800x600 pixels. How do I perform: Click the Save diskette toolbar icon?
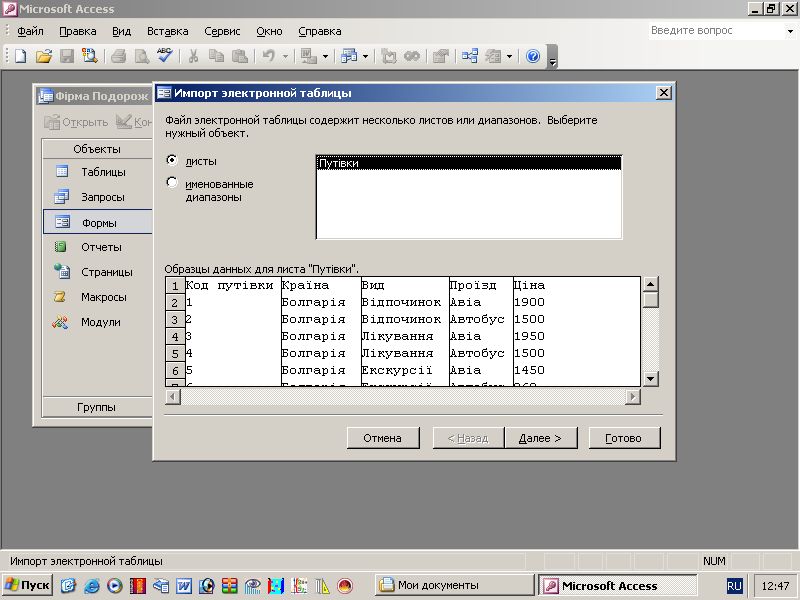[67, 56]
